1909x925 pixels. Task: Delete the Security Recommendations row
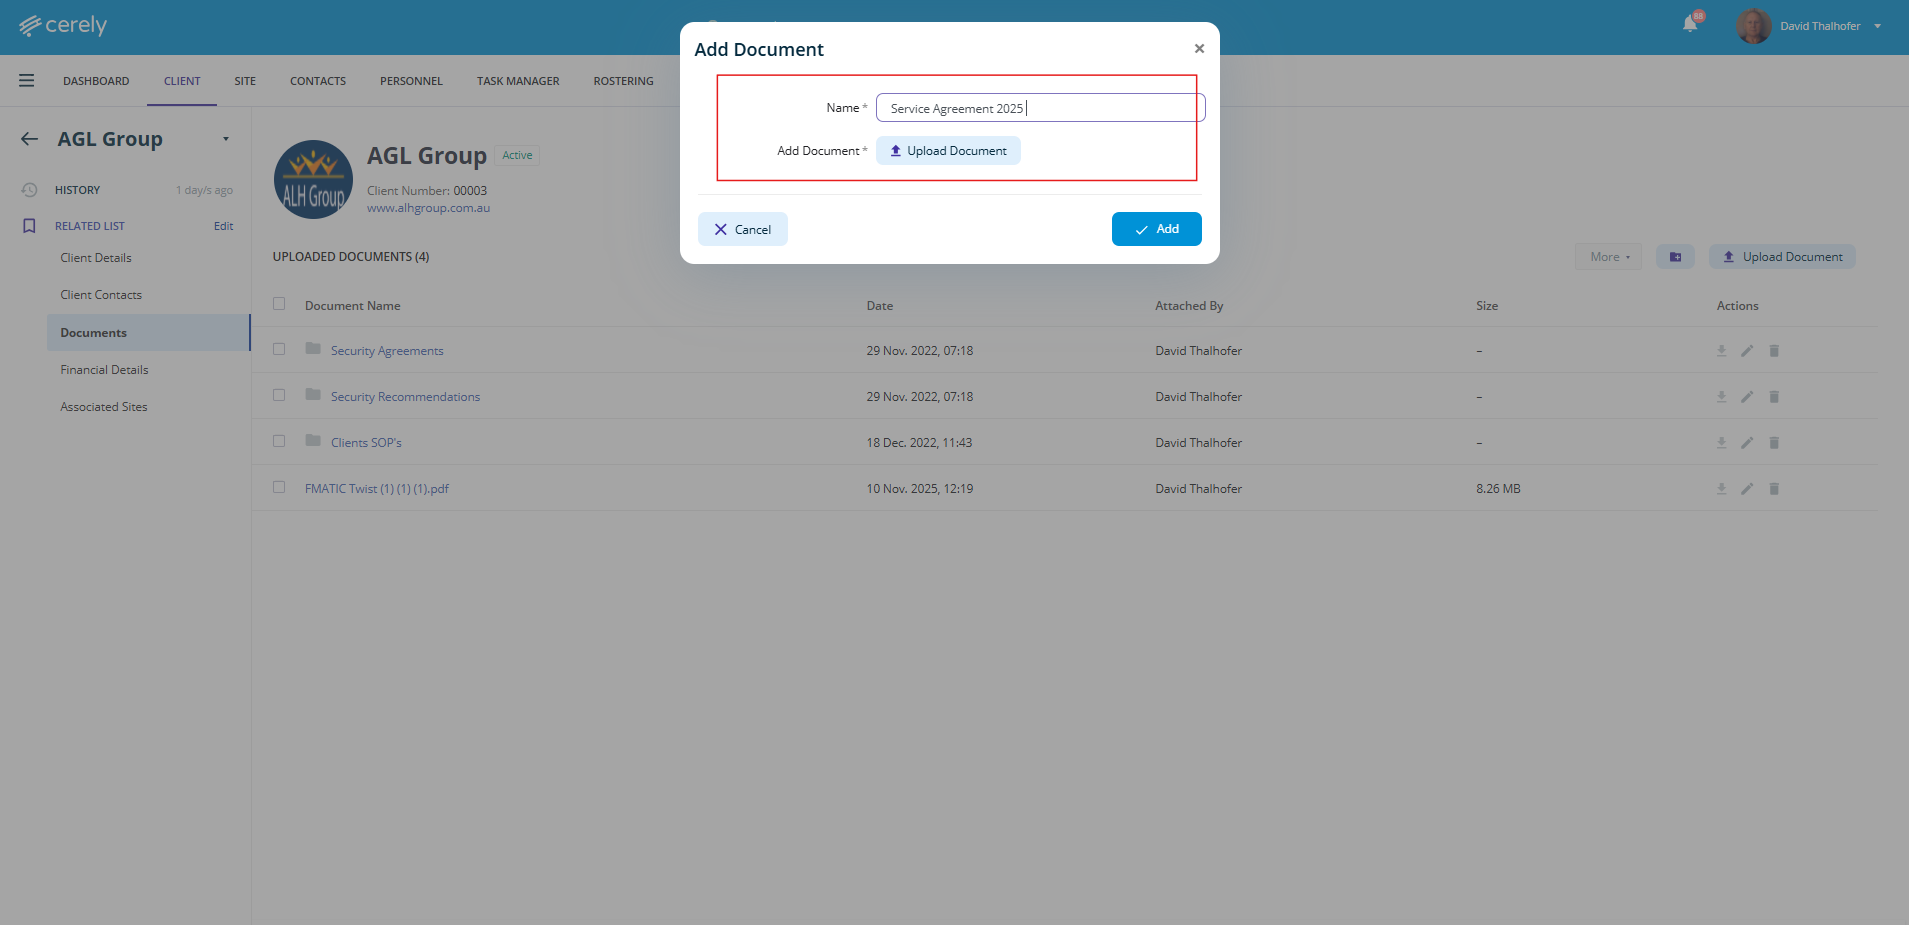click(x=1774, y=397)
